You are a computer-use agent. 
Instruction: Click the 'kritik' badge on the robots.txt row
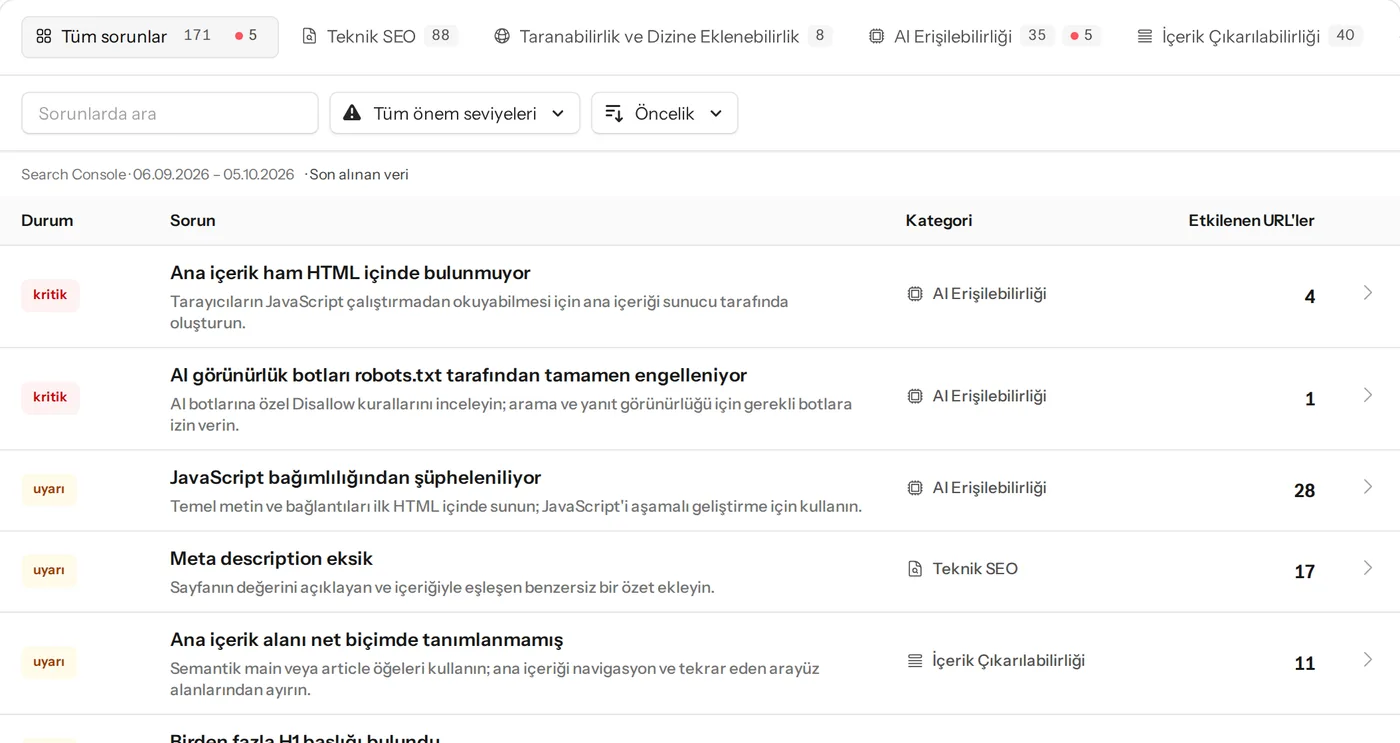click(x=50, y=397)
